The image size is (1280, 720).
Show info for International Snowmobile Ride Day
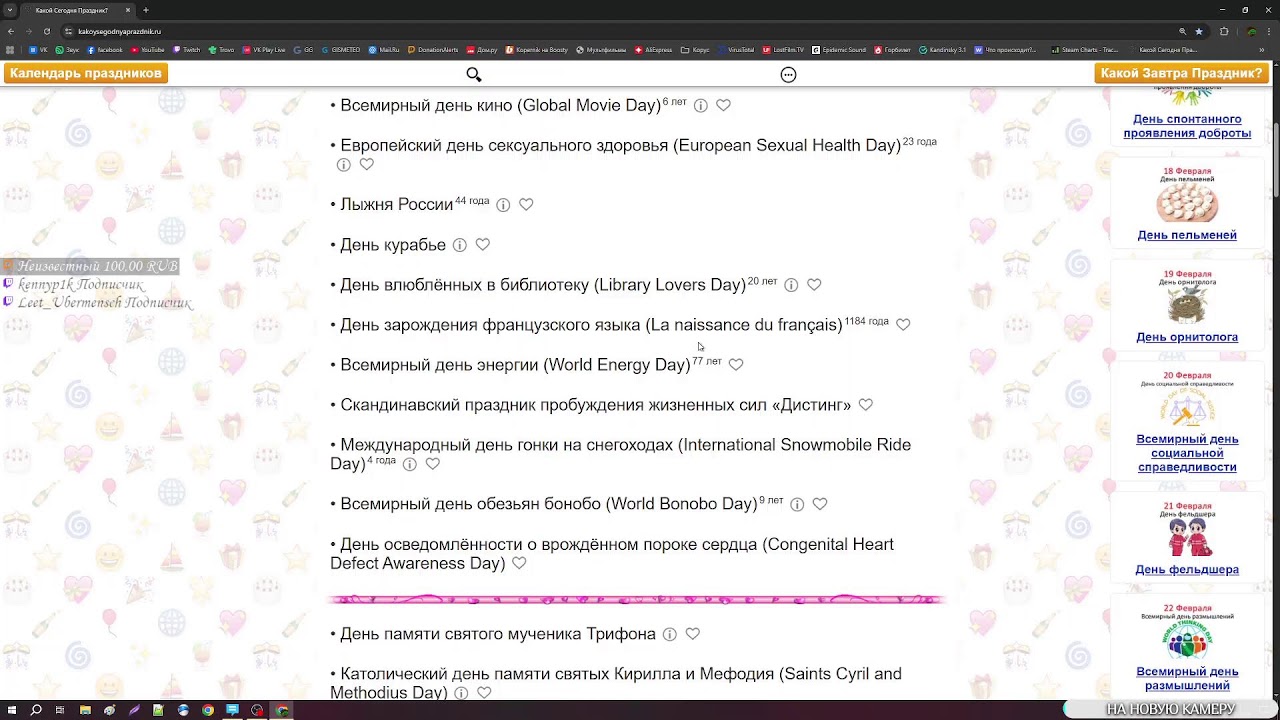coord(410,464)
